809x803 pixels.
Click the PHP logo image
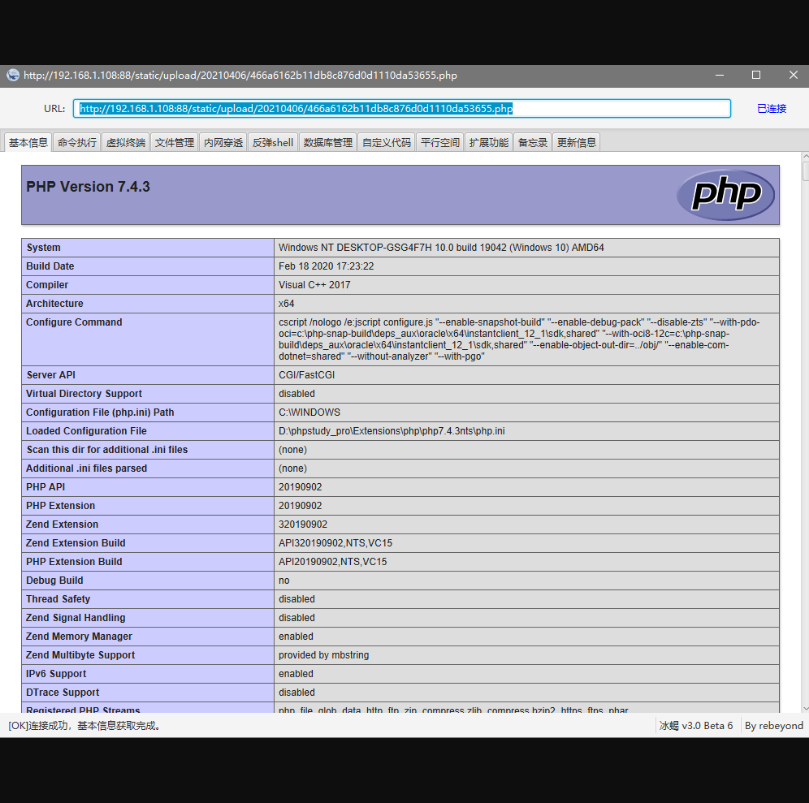pyautogui.click(x=725, y=194)
